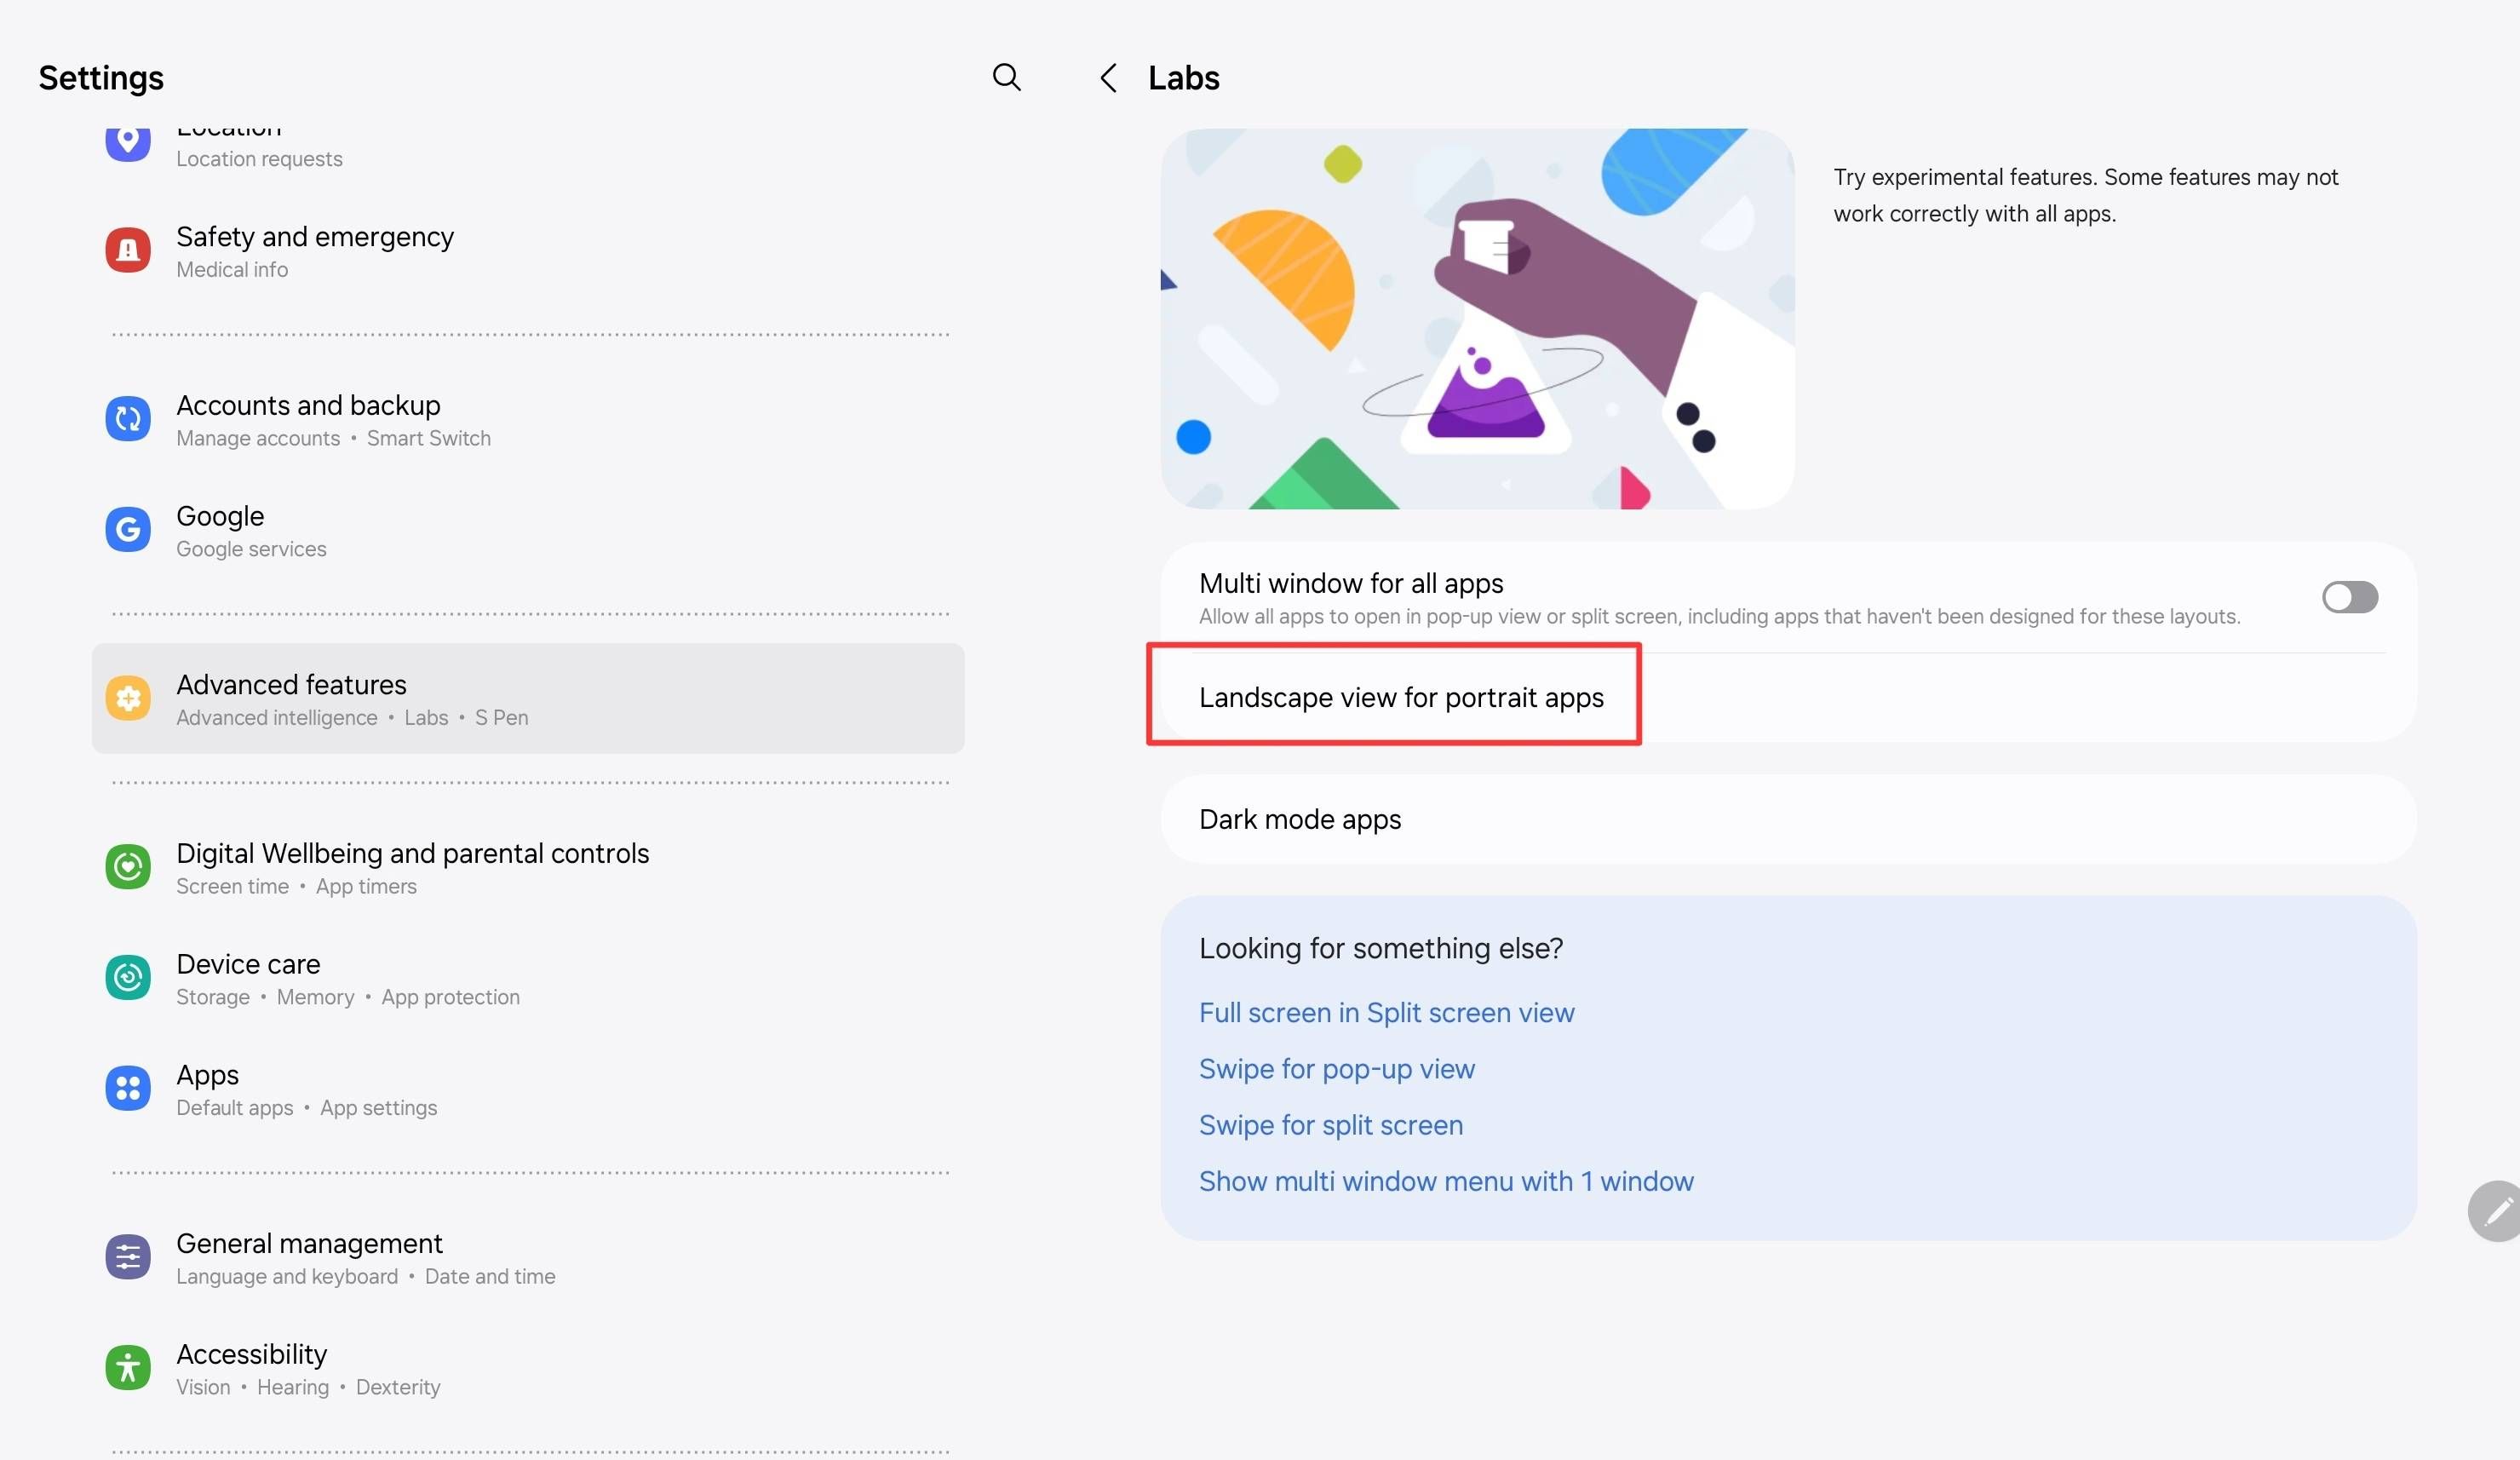Click the General management sliders icon
The height and width of the screenshot is (1460, 2520).
tap(127, 1256)
